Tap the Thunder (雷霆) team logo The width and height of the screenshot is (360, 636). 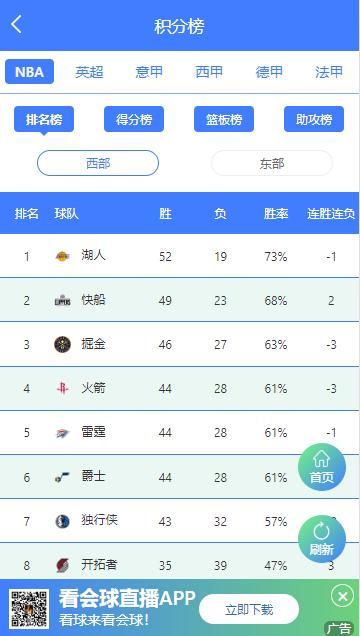click(62, 433)
